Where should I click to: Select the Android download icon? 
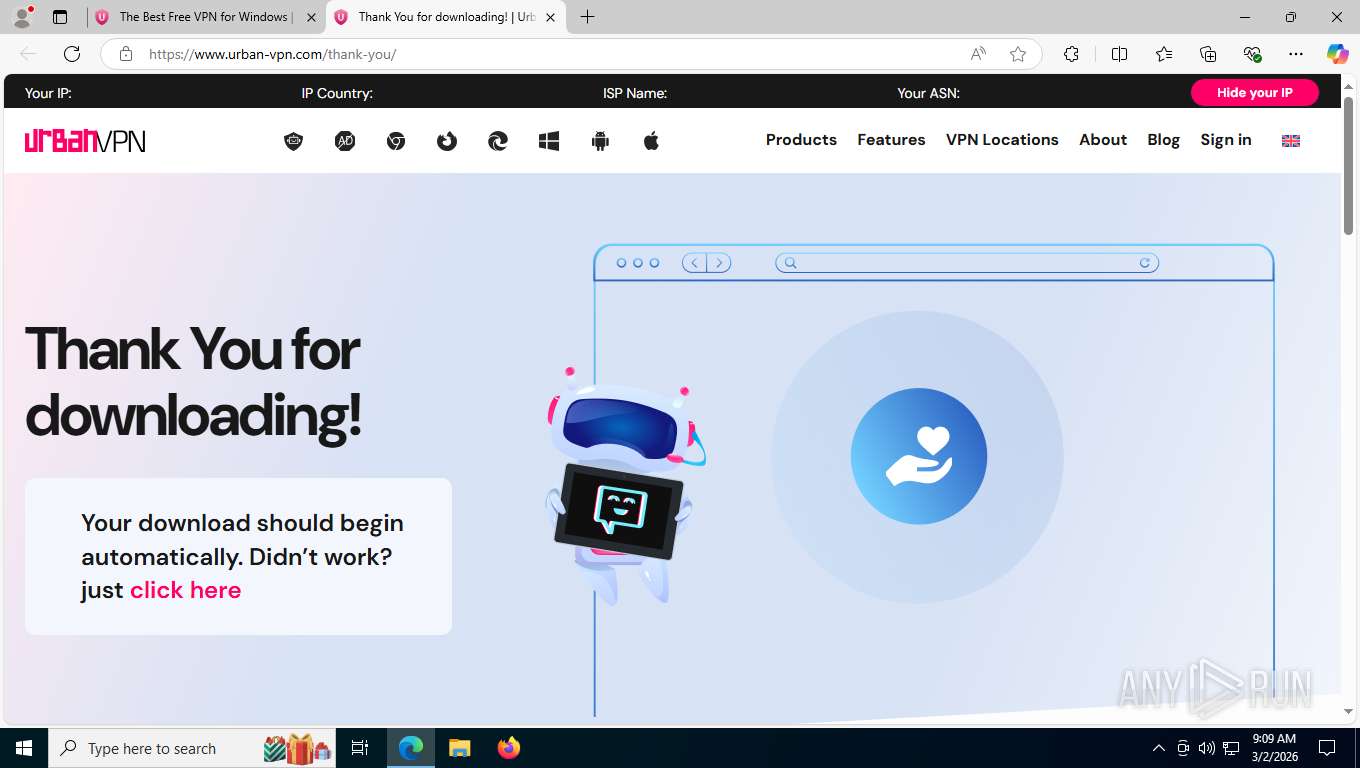(600, 141)
